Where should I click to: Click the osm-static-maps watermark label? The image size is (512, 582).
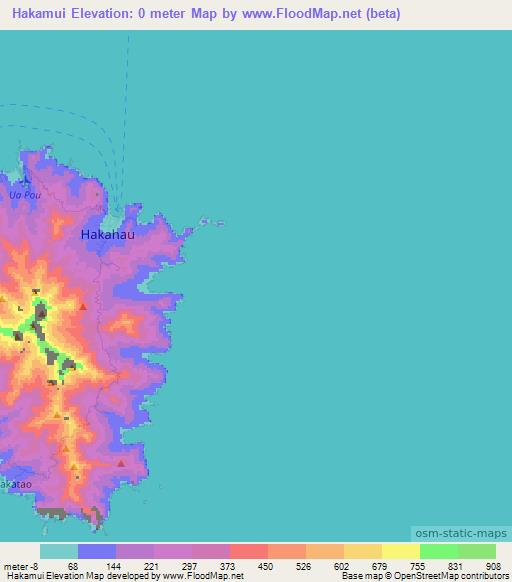[461, 533]
